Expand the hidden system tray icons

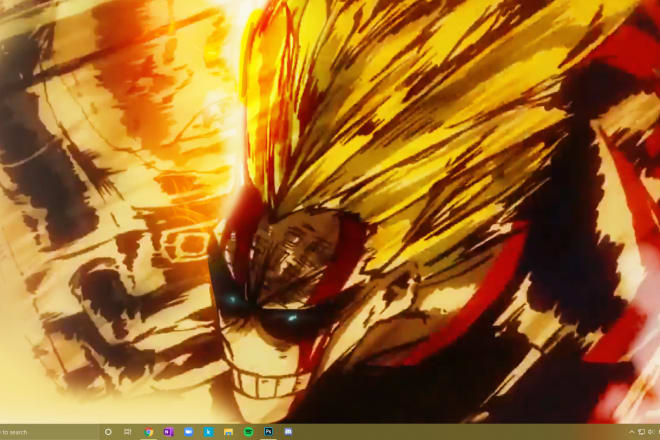[x=631, y=432]
